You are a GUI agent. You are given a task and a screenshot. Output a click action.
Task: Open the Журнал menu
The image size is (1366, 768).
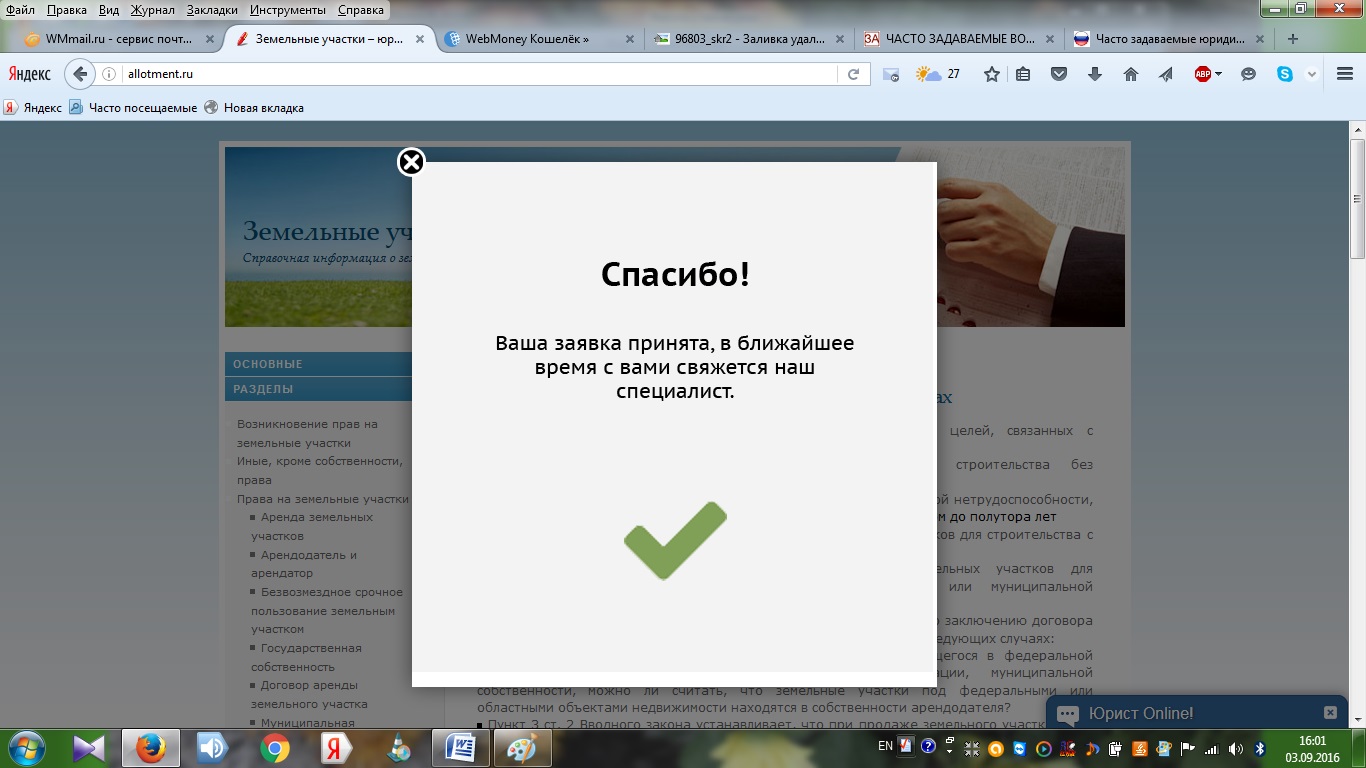click(x=152, y=10)
